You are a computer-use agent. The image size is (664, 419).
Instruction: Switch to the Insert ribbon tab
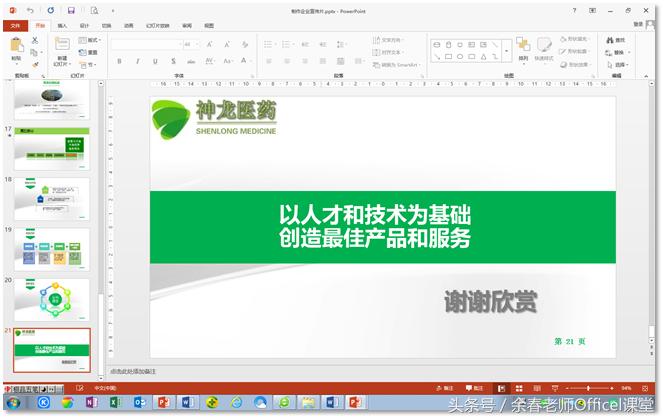click(x=62, y=26)
